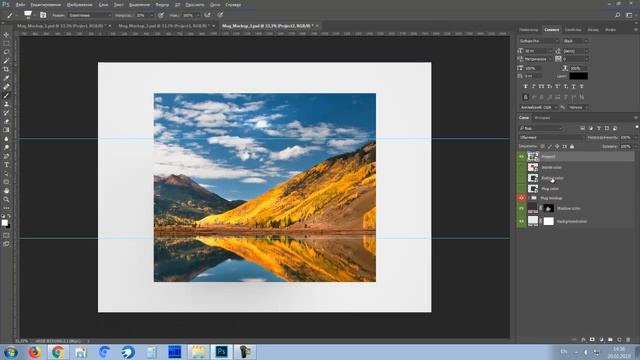Viewport: 640px width, 360px height.
Task: Toggle the layer filtering switch
Action: (x=636, y=128)
